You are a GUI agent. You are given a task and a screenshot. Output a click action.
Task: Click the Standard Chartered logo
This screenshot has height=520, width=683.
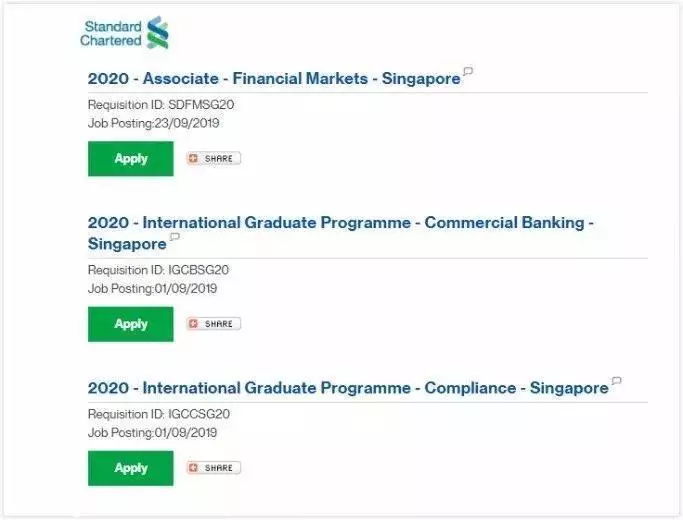click(x=124, y=33)
